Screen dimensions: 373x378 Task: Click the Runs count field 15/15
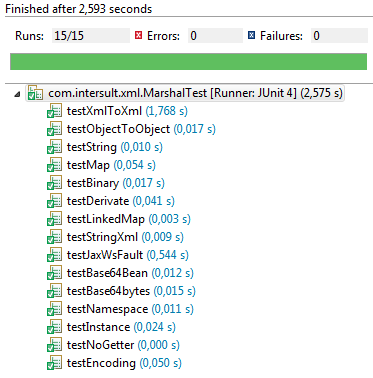click(91, 36)
